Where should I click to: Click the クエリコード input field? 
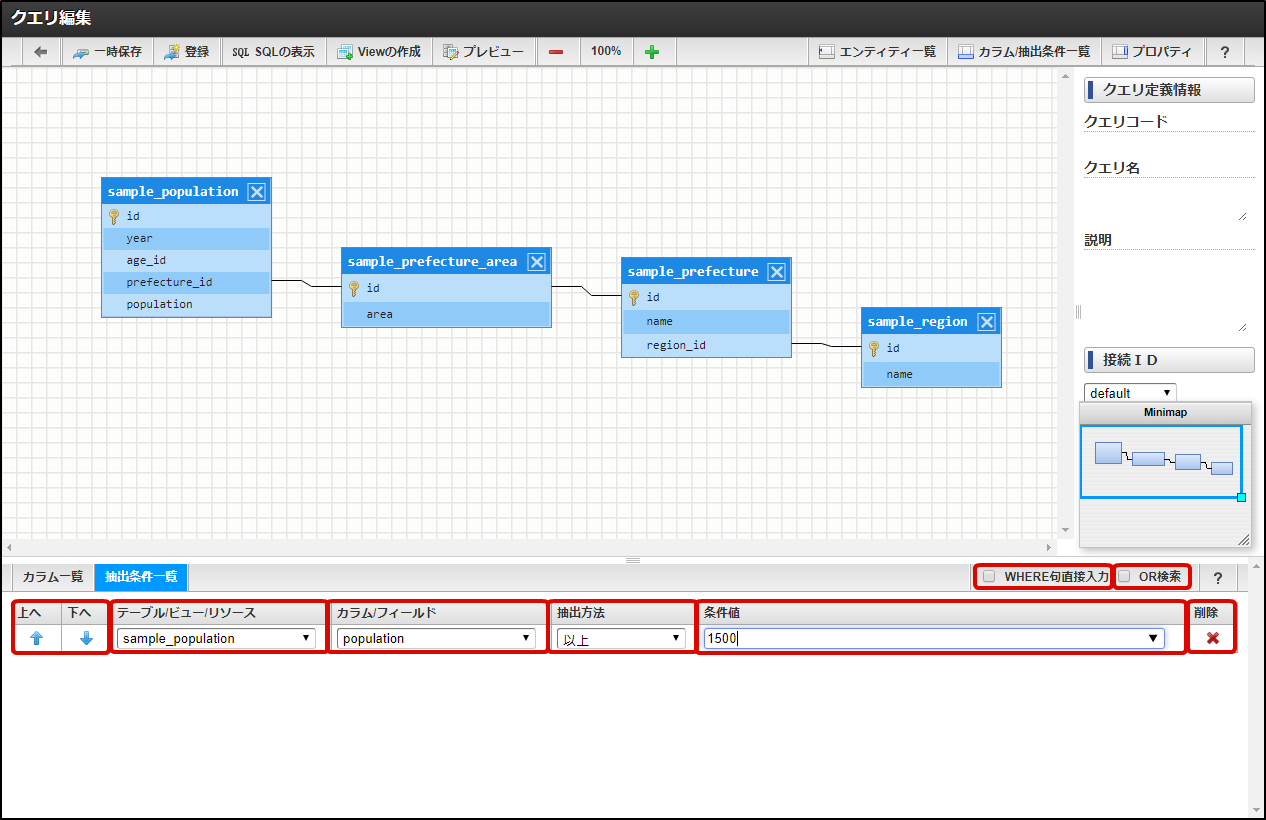click(1169, 142)
